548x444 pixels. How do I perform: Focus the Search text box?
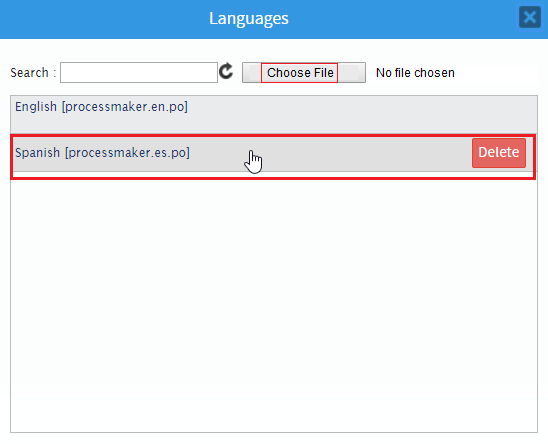pyautogui.click(x=139, y=72)
